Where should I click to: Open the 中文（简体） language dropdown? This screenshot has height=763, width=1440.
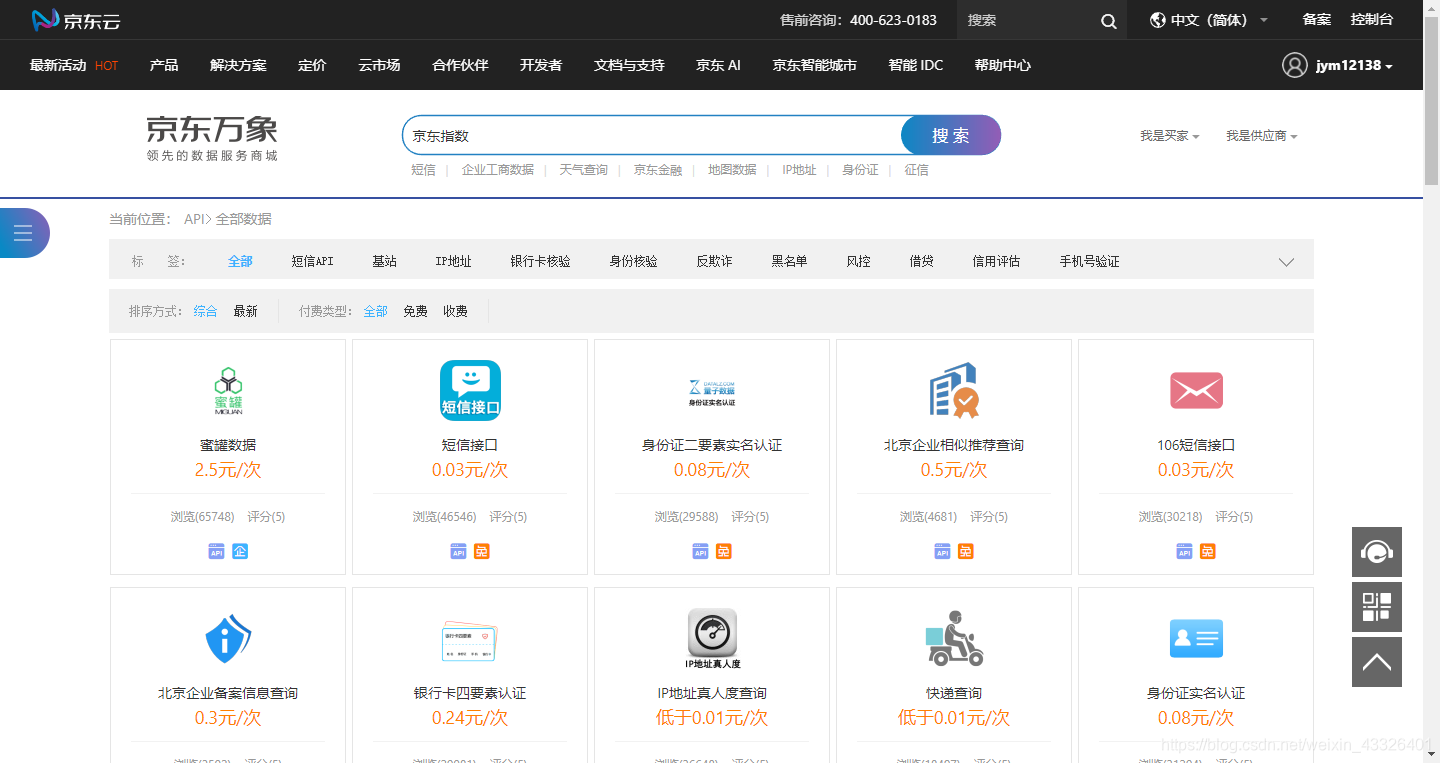(x=1209, y=20)
